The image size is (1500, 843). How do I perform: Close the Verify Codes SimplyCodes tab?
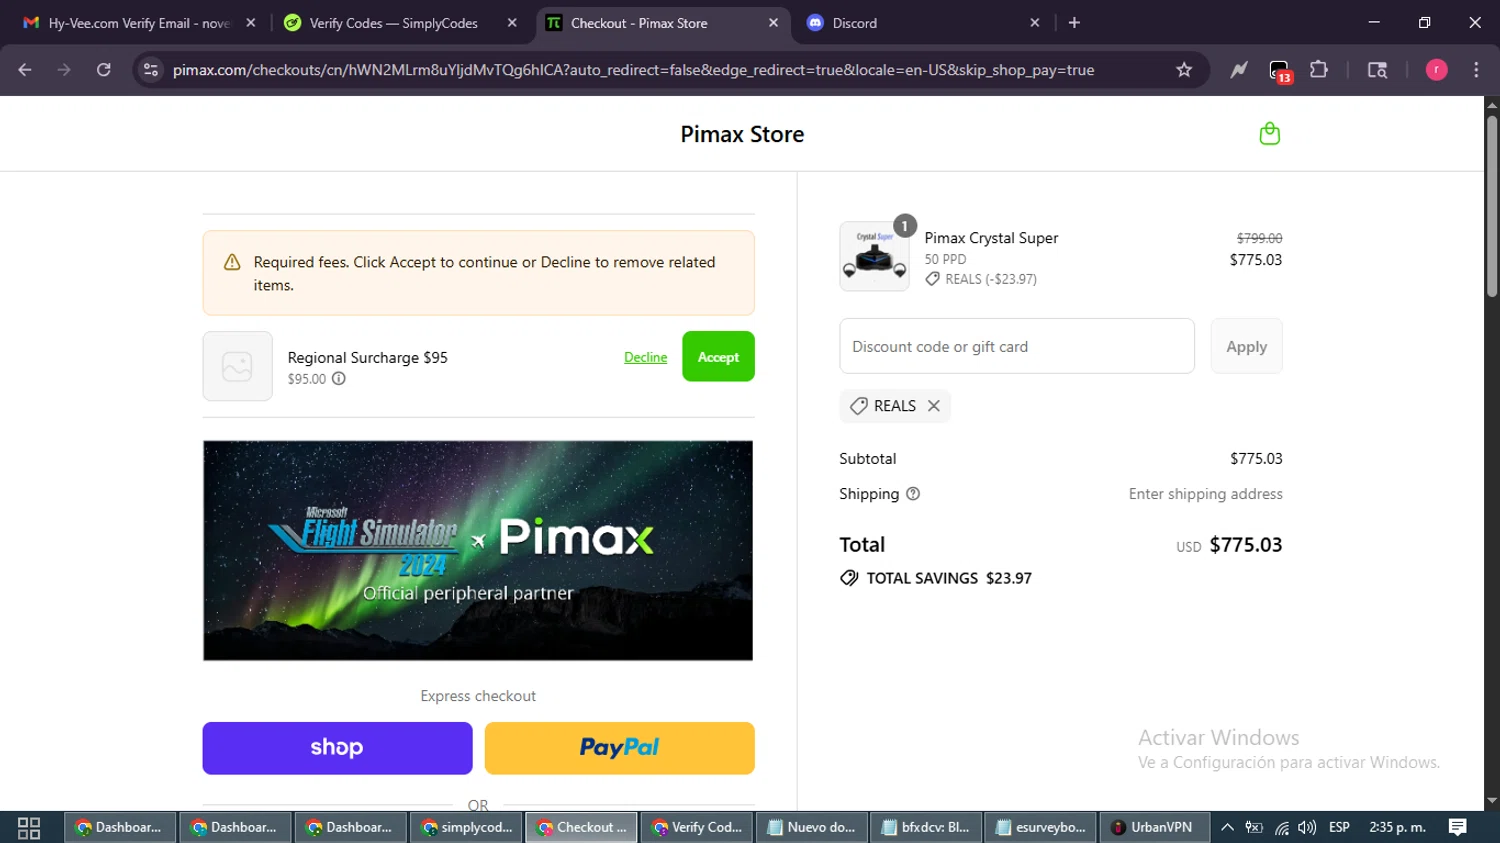512,23
